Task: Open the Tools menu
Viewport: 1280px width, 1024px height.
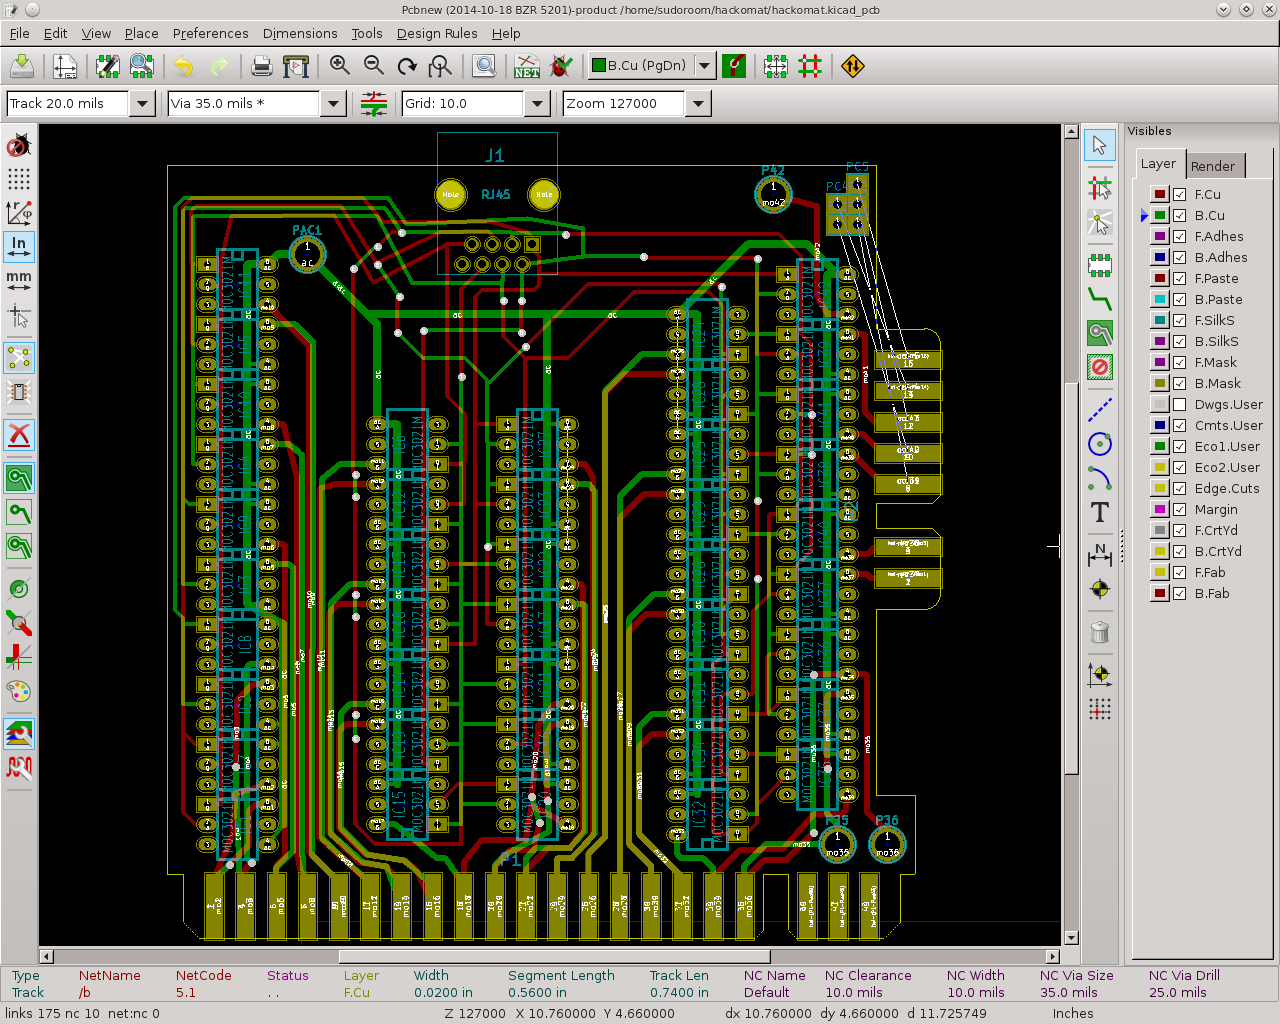Action: [x=367, y=33]
